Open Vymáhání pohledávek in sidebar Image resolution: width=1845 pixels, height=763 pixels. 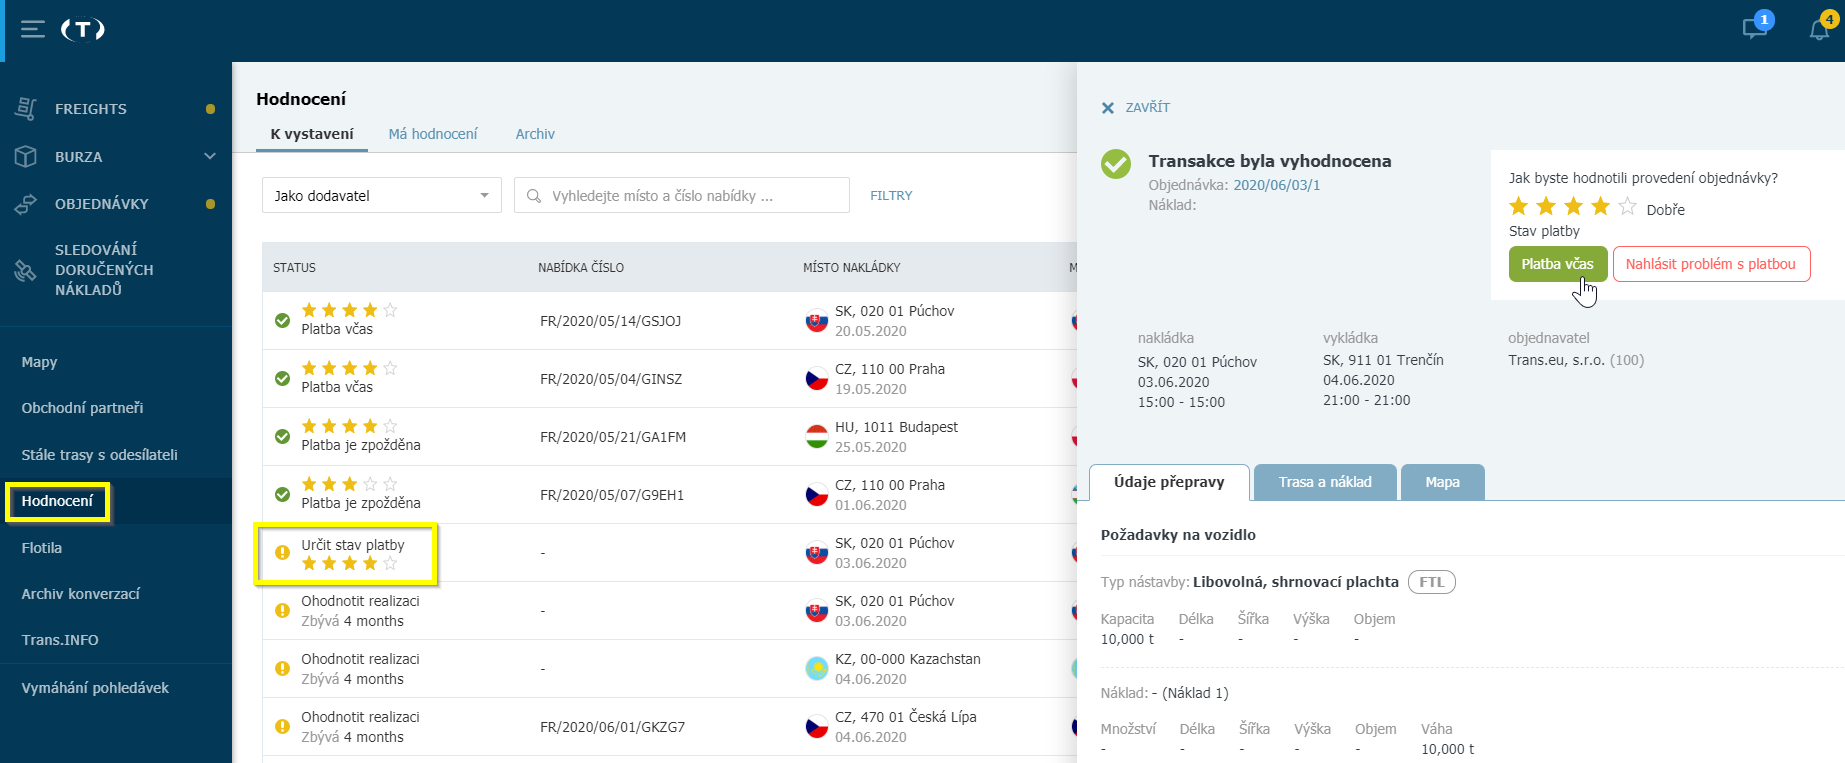click(x=96, y=688)
